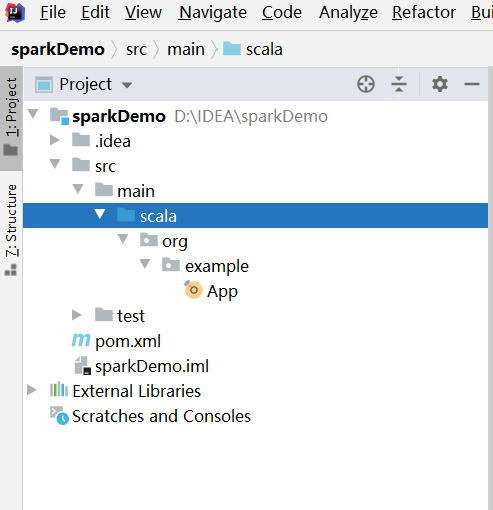Viewport: 493px width, 510px height.
Task: Collapse the example package arrow
Action: (145, 264)
